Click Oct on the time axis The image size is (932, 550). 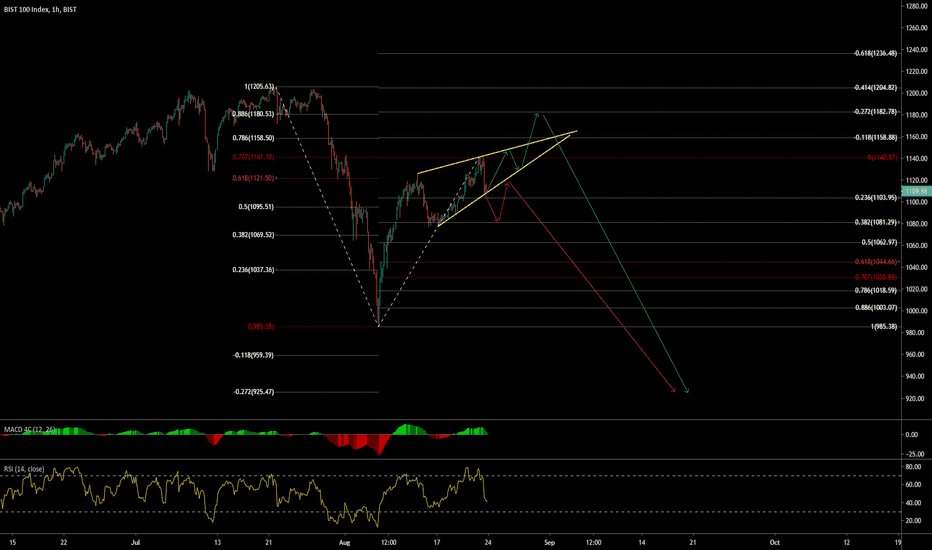pos(774,542)
